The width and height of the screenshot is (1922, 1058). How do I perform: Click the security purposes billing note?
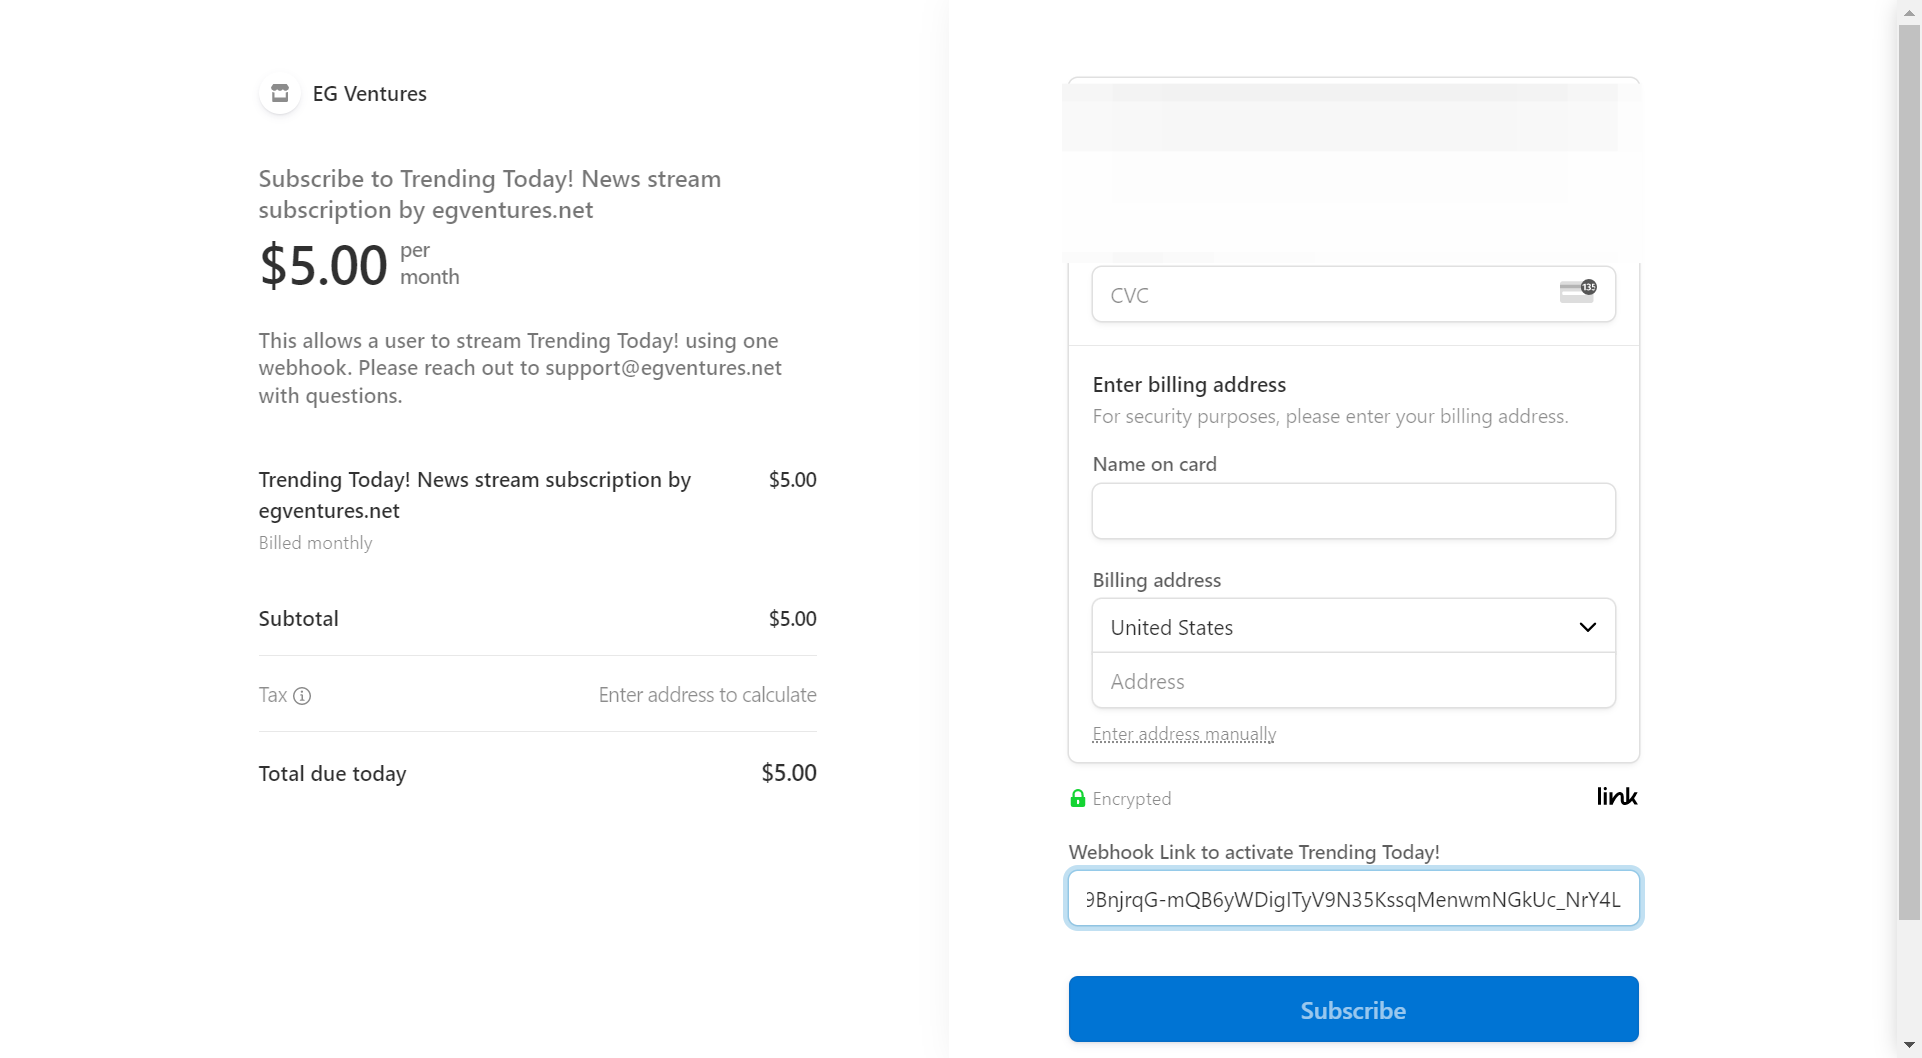(x=1330, y=416)
